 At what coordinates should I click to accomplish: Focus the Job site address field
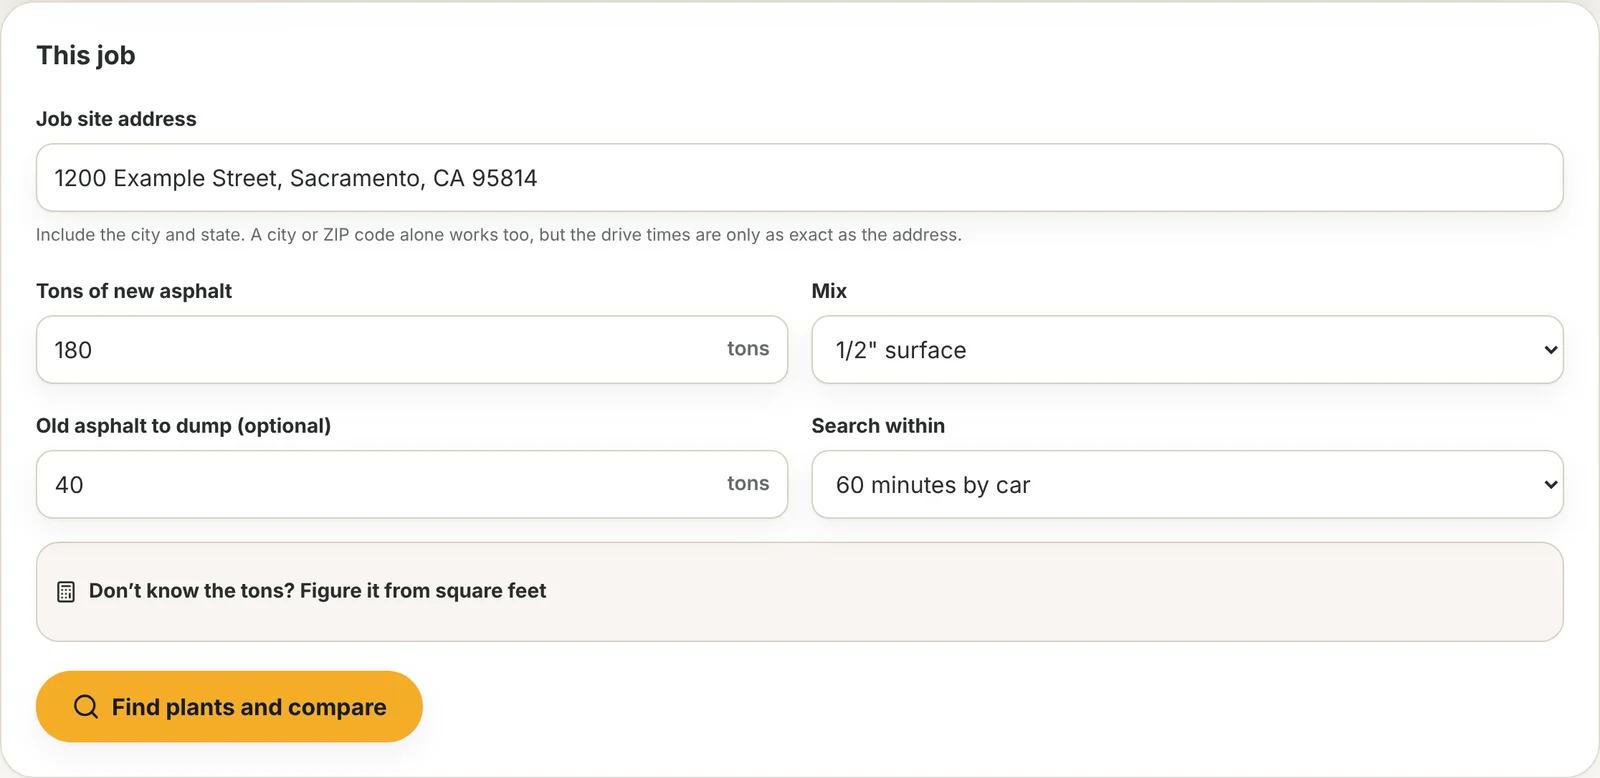point(800,178)
